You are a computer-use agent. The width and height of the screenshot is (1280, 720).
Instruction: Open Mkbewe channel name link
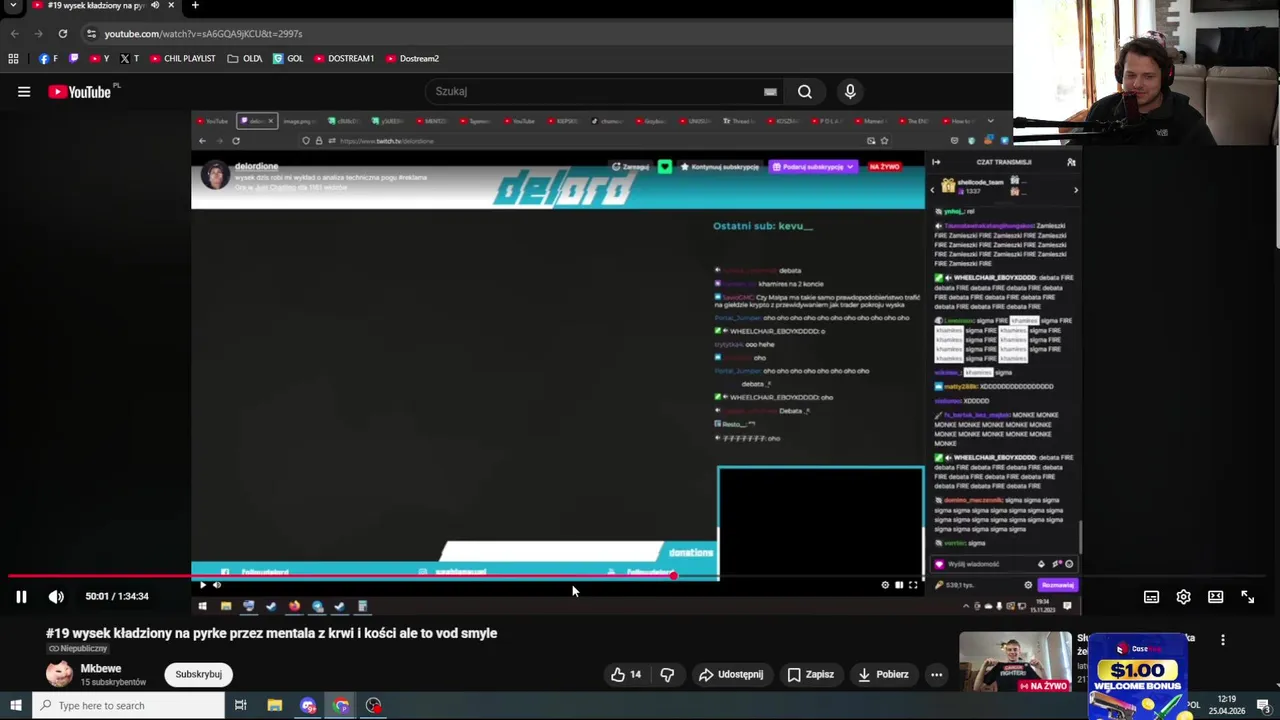101,668
